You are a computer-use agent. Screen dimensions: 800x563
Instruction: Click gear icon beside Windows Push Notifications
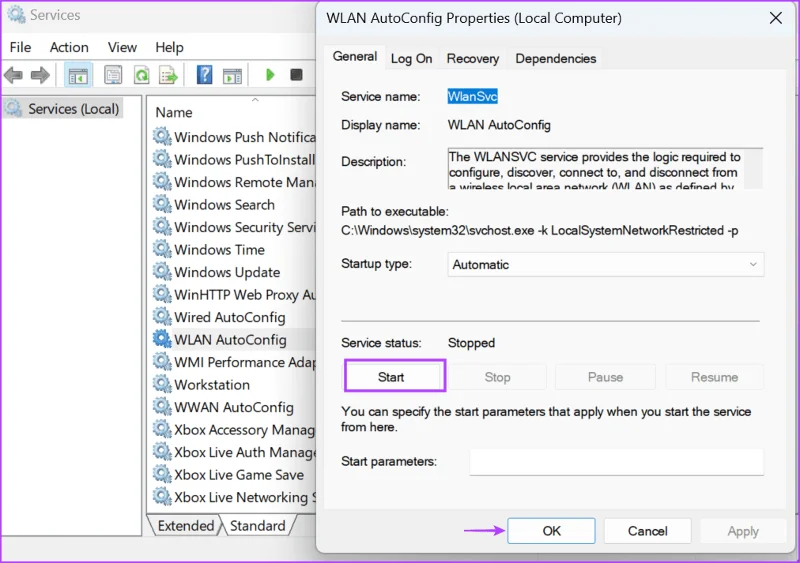click(x=162, y=137)
